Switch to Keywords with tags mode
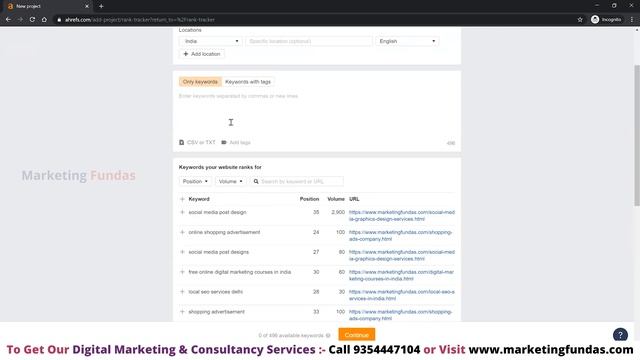 [248, 82]
